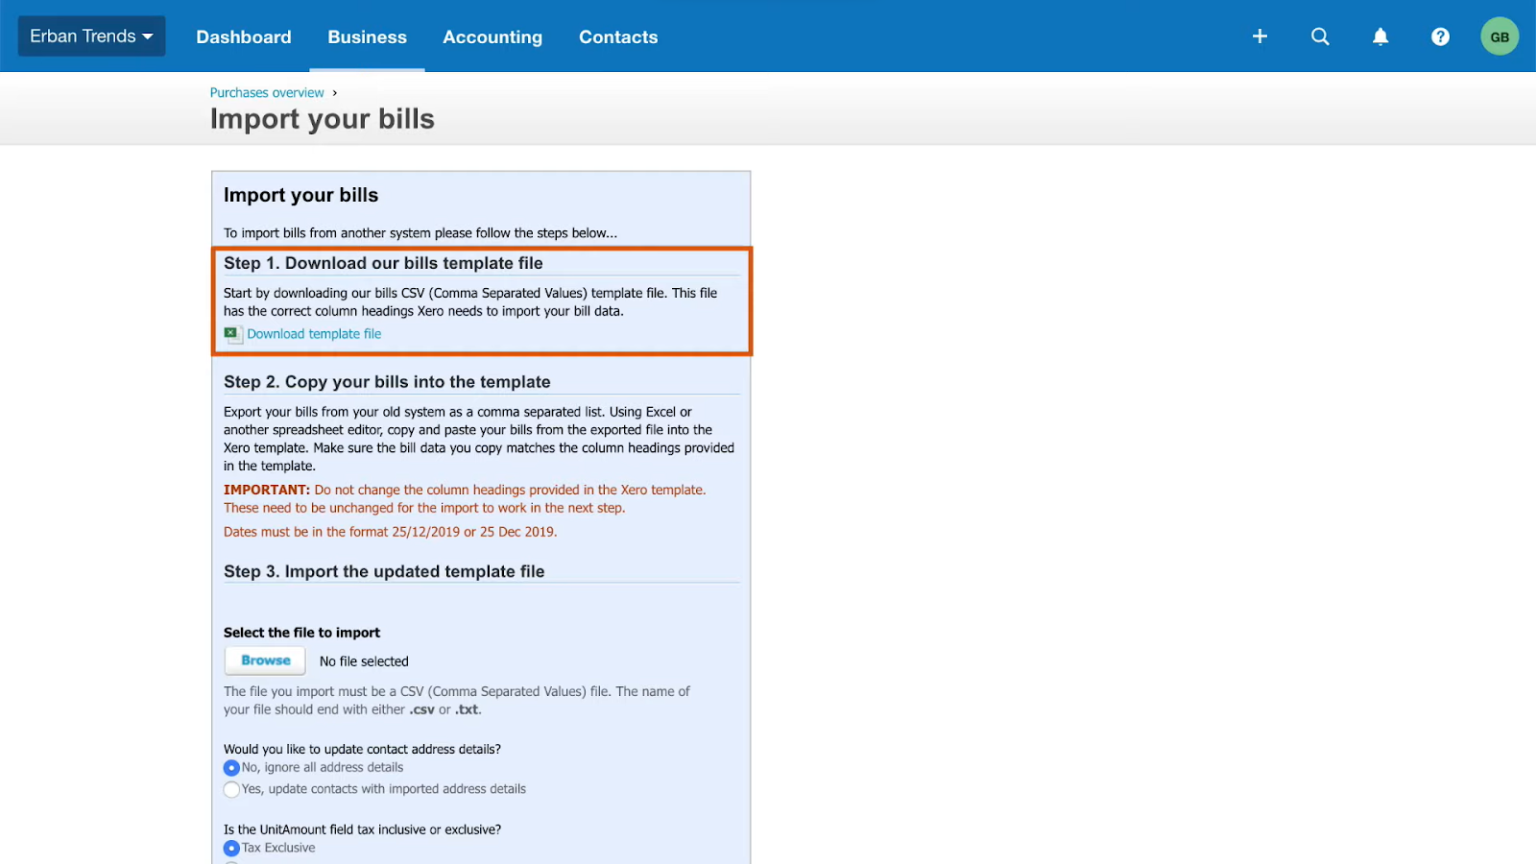This screenshot has width=1536, height=864.
Task: Select the Tax Exclusive option
Action: [231, 847]
